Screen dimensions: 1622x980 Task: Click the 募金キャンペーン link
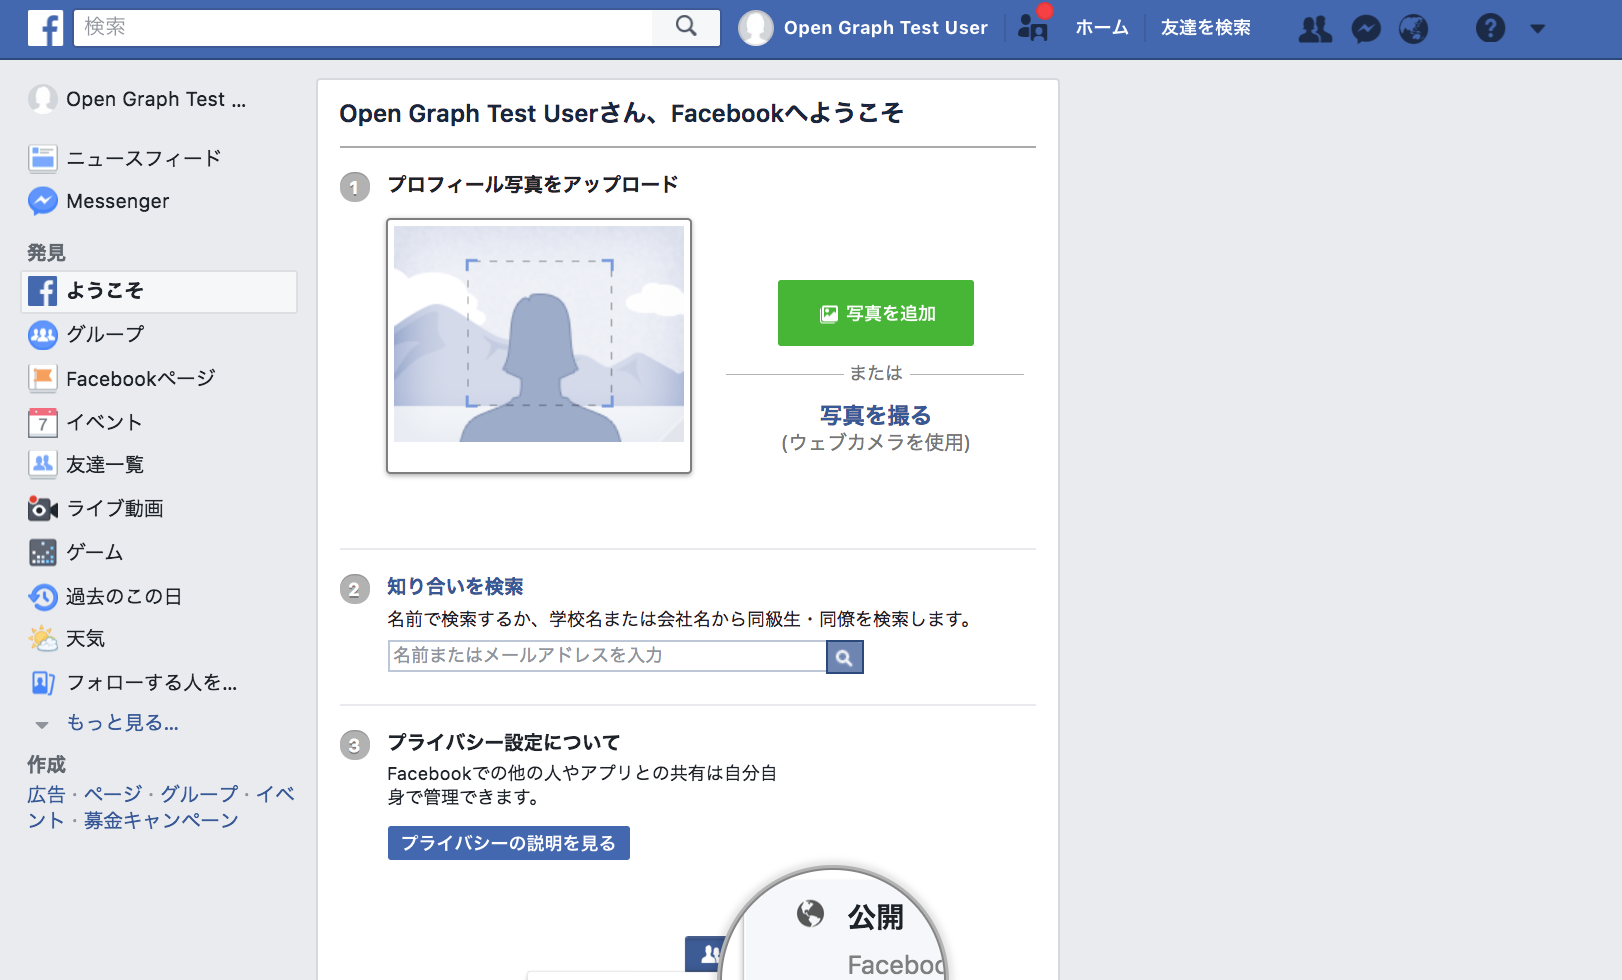161,821
